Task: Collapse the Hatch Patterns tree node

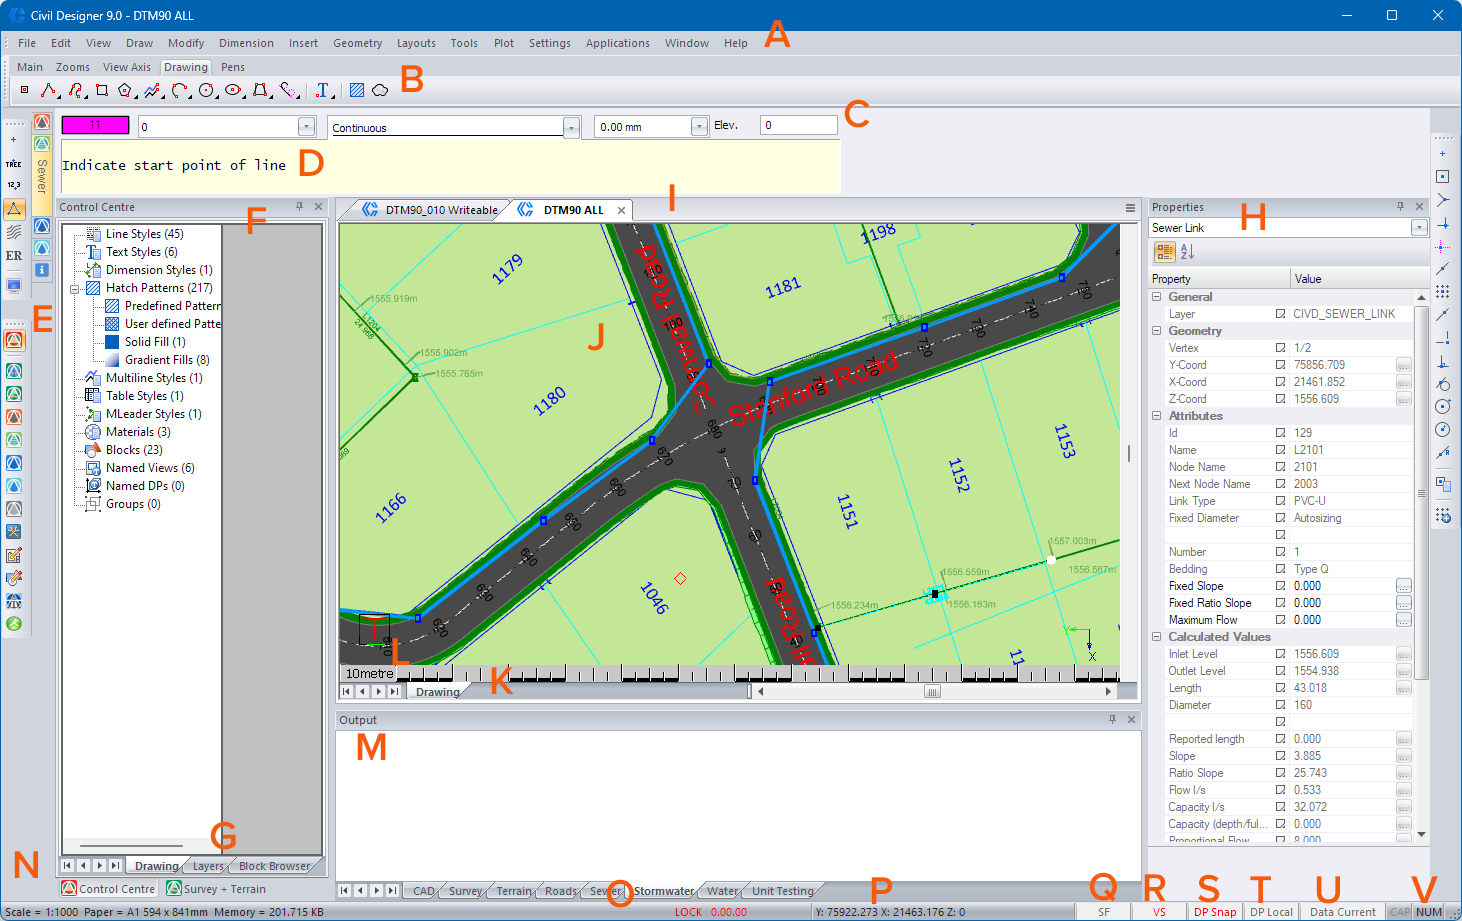Action: [75, 288]
